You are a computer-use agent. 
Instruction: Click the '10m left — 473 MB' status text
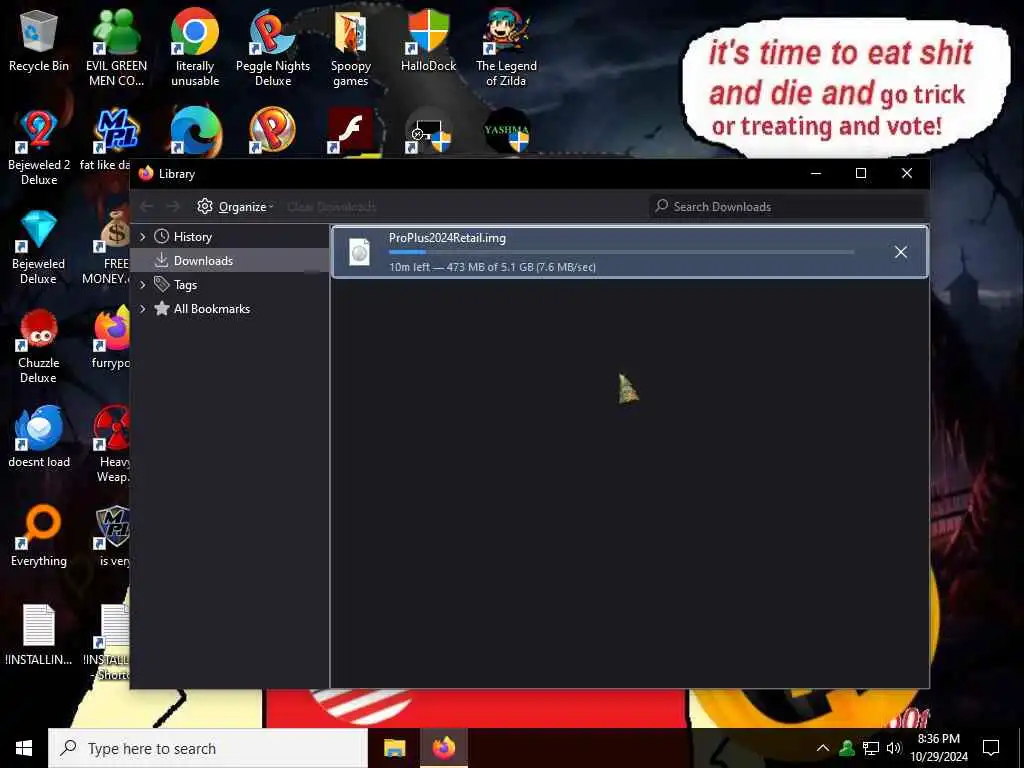[x=492, y=266]
